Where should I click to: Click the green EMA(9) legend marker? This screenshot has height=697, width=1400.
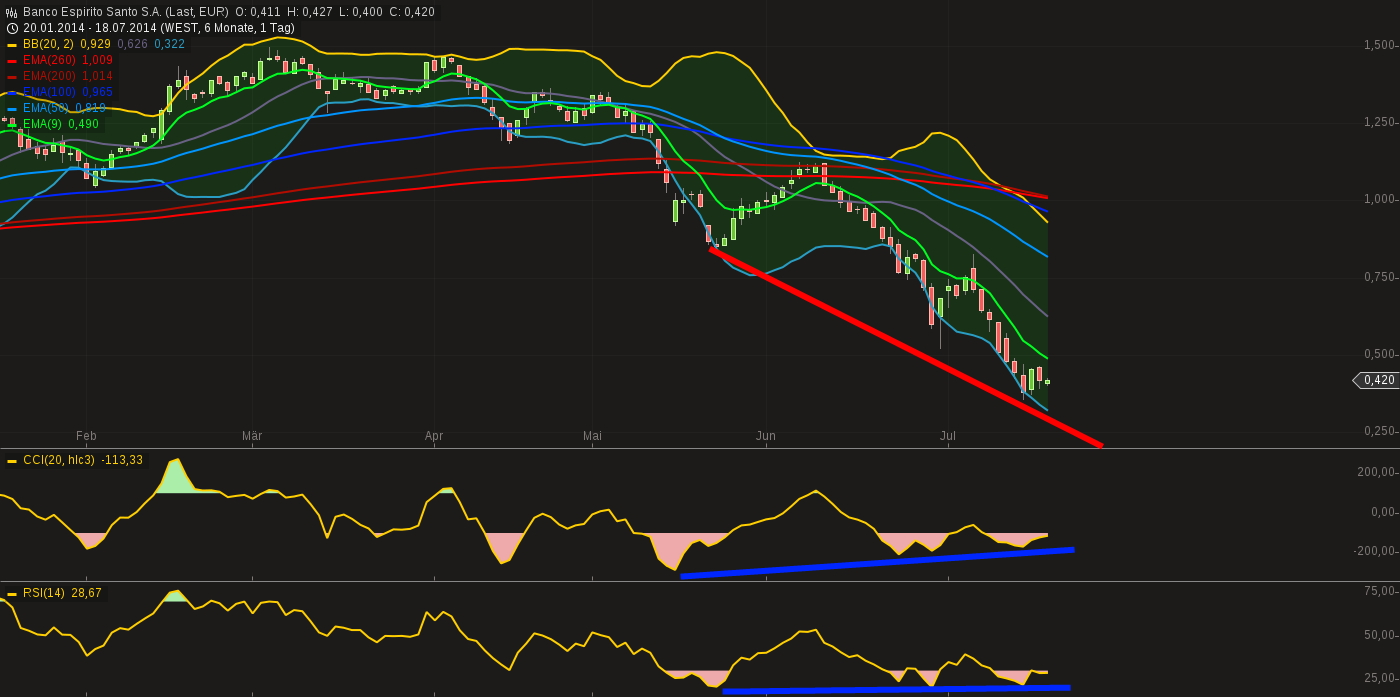(12, 125)
